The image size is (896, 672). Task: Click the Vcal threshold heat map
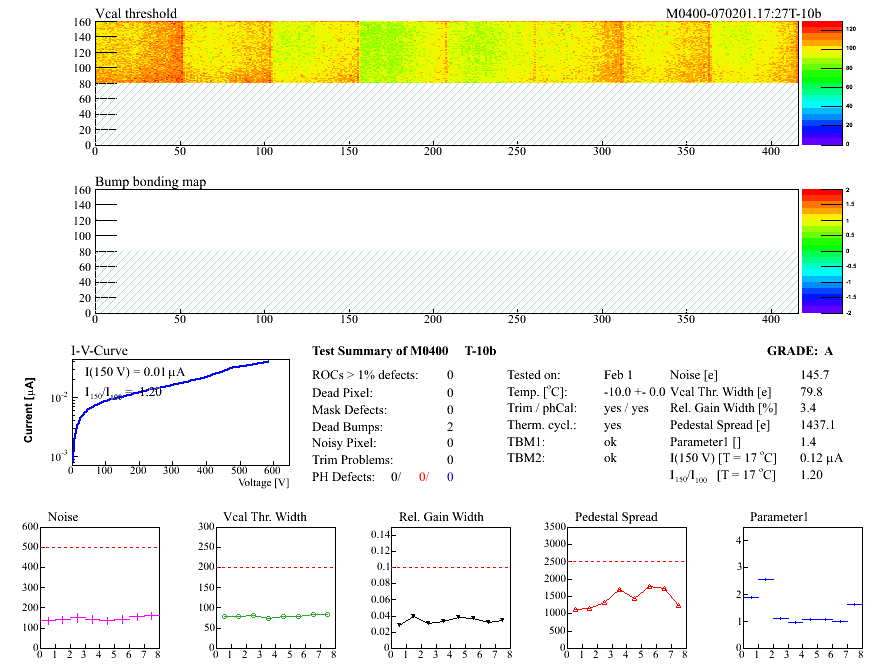coord(446,53)
